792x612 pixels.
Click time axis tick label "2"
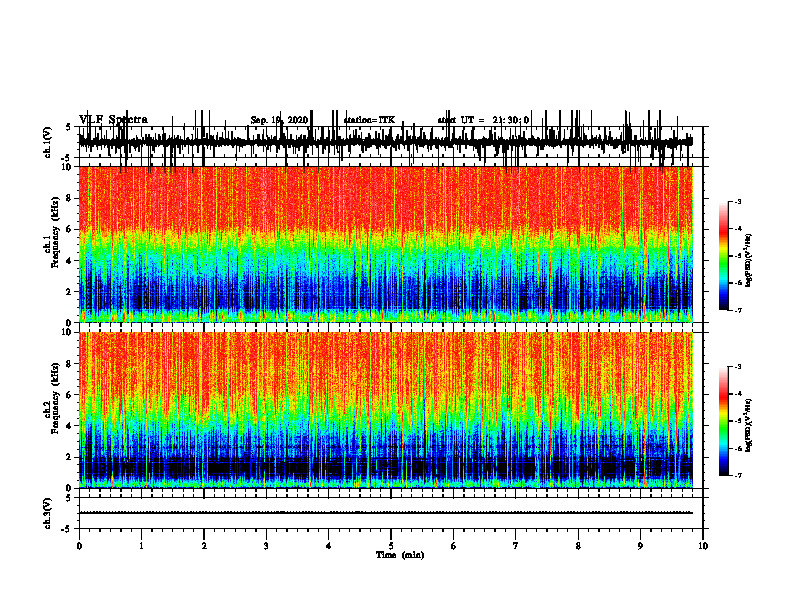pyautogui.click(x=204, y=546)
